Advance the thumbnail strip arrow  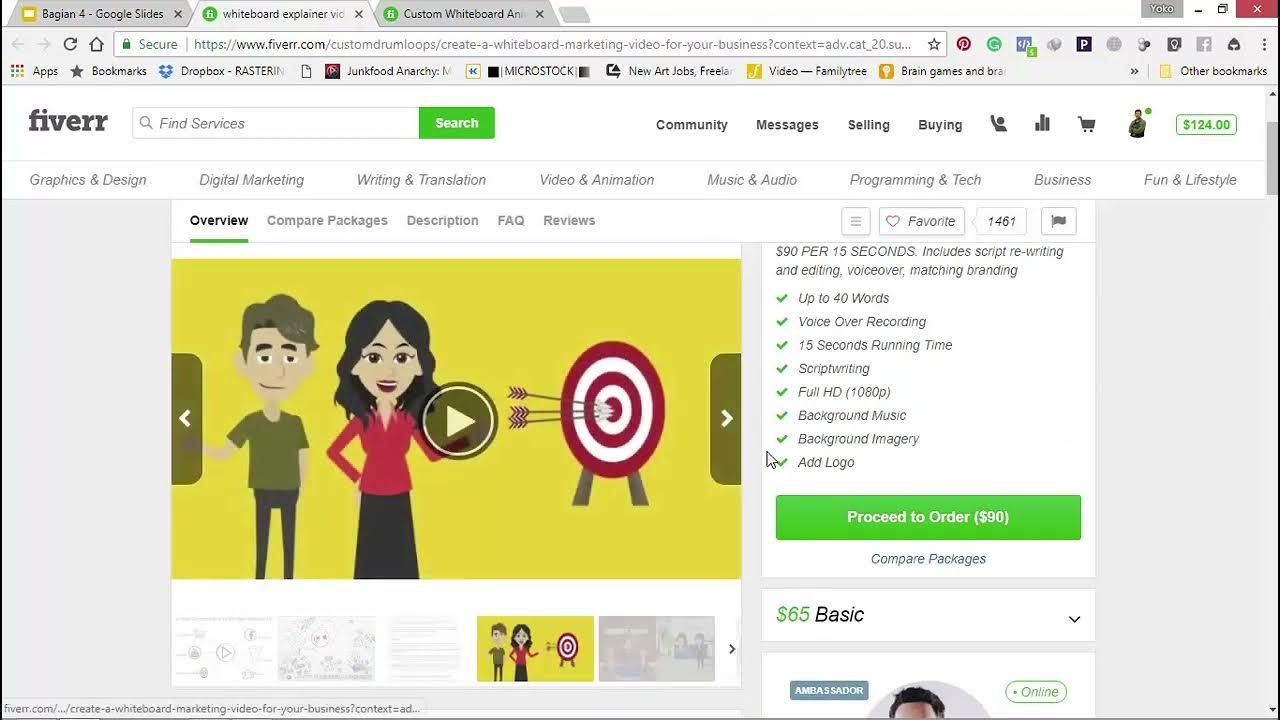click(x=731, y=649)
